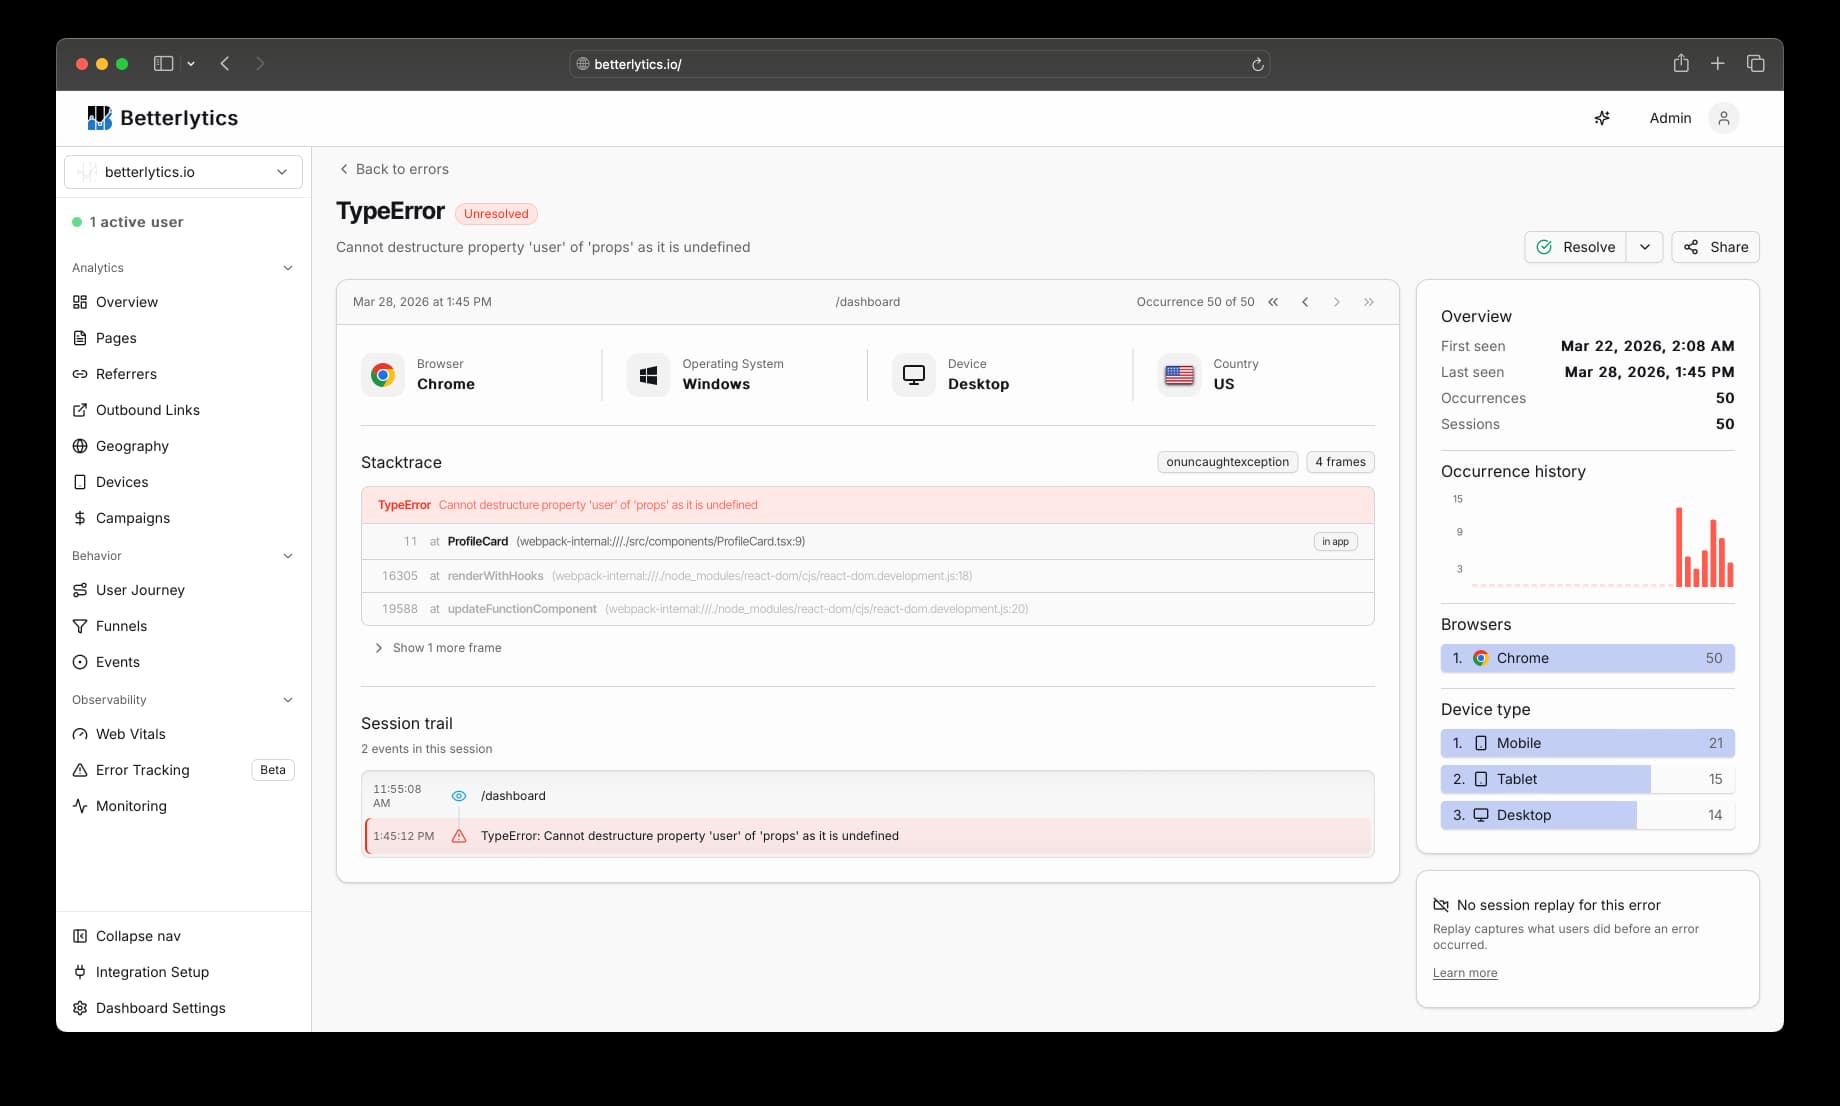Open Web Vitals in sidebar
This screenshot has width=1840, height=1106.
click(130, 734)
